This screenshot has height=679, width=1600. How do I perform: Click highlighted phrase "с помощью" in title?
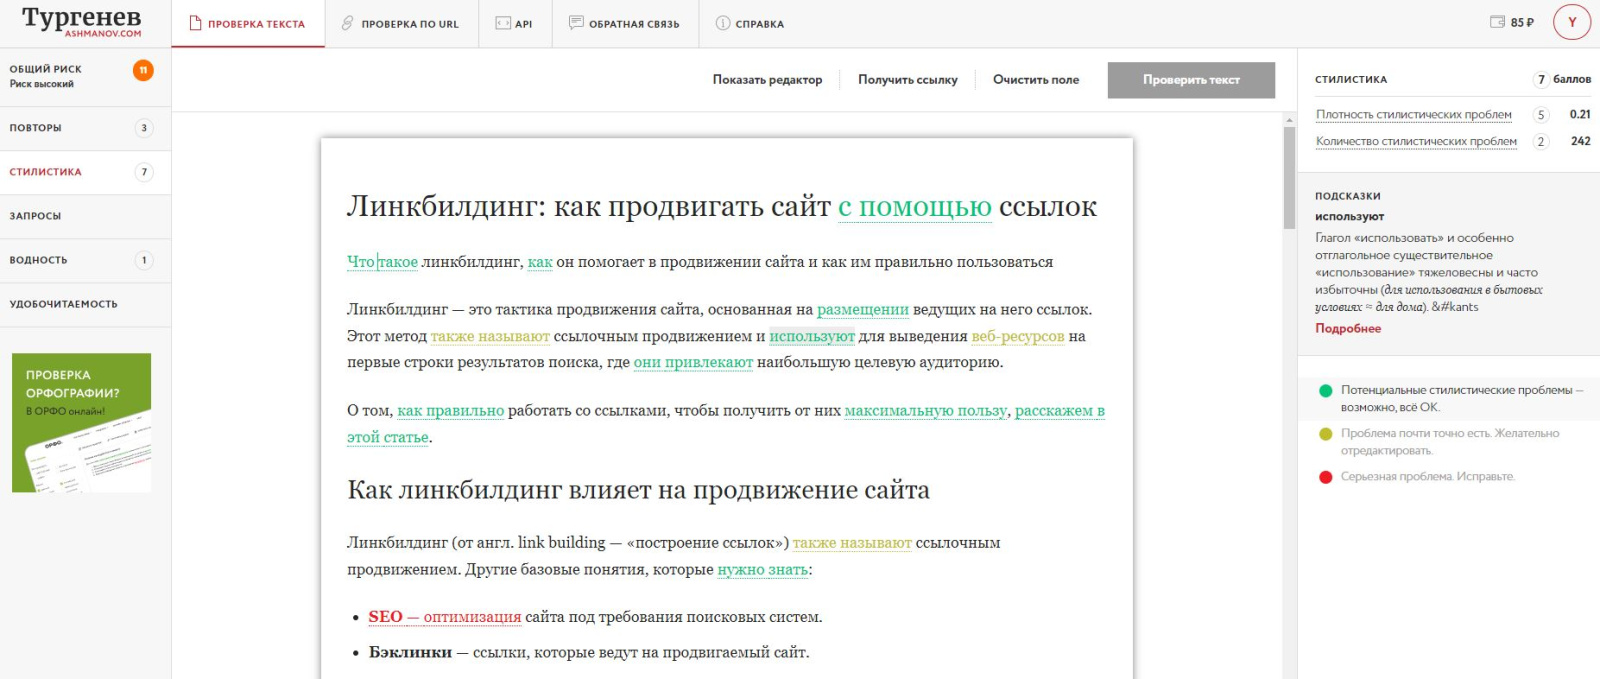(x=914, y=207)
